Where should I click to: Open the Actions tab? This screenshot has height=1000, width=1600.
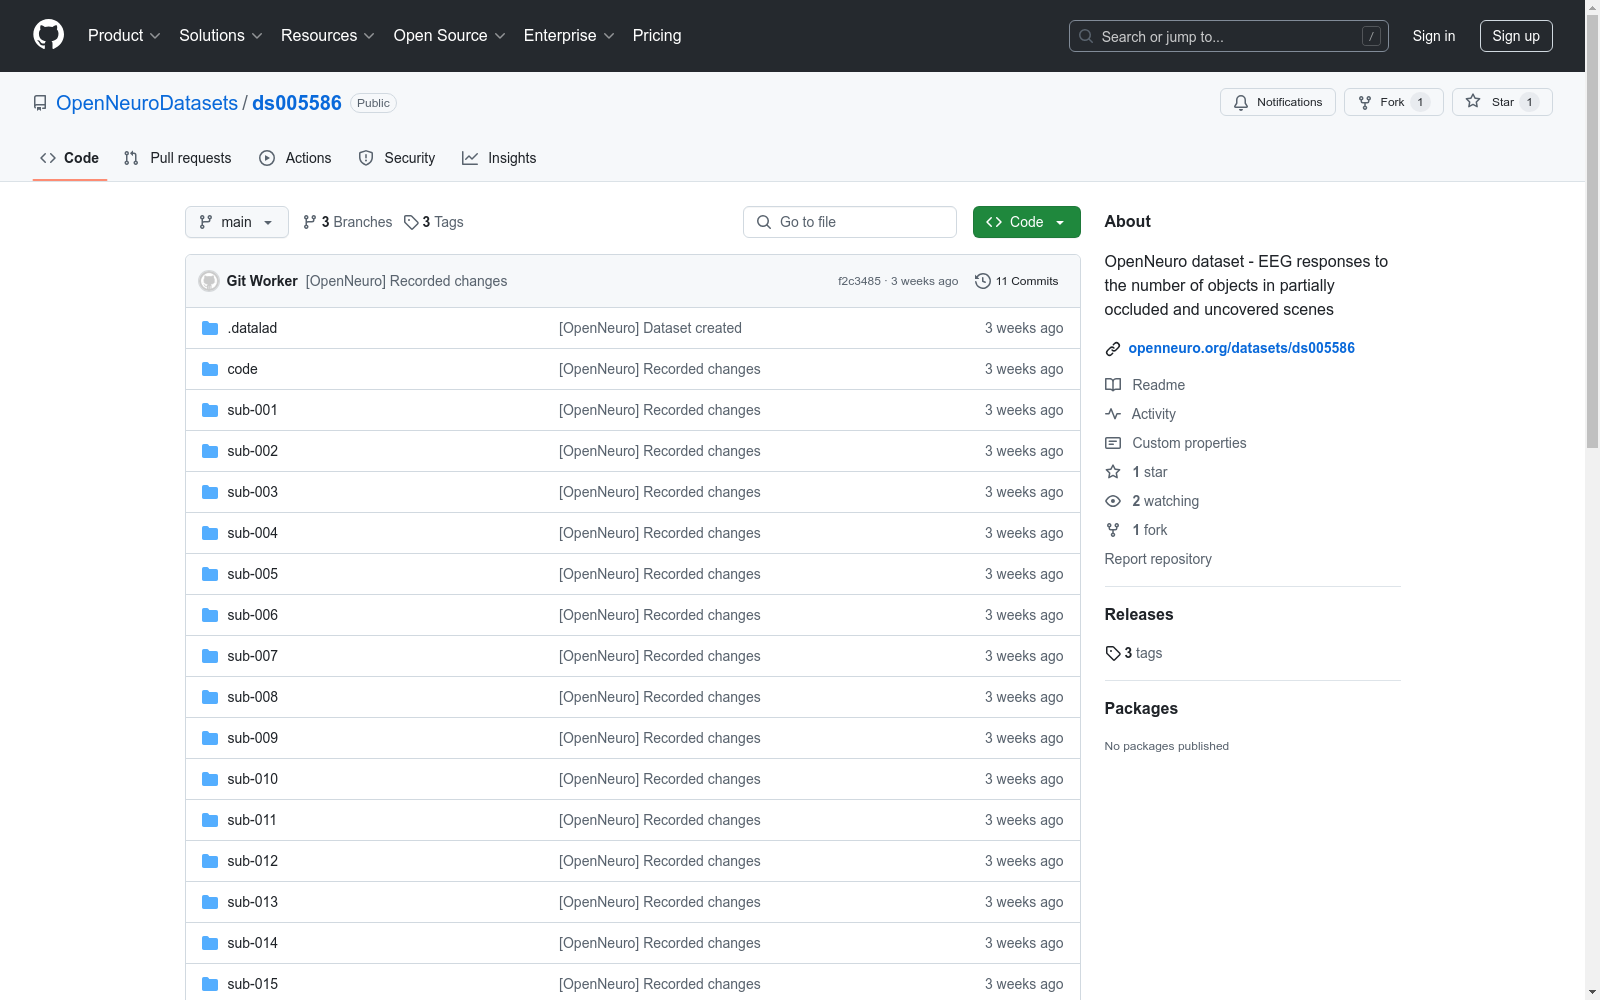pos(295,158)
